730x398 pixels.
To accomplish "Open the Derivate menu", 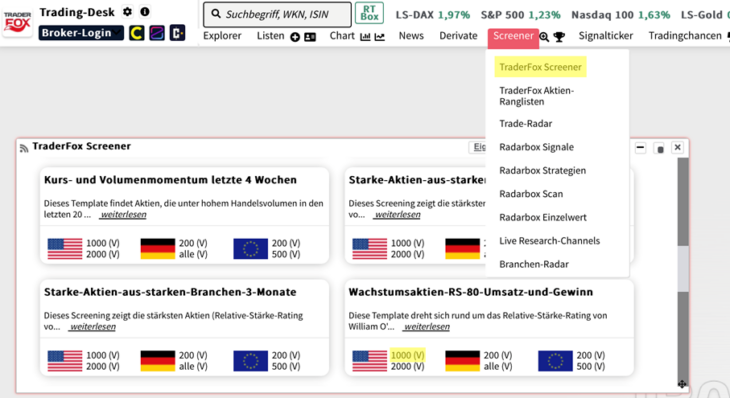I will [x=458, y=36].
